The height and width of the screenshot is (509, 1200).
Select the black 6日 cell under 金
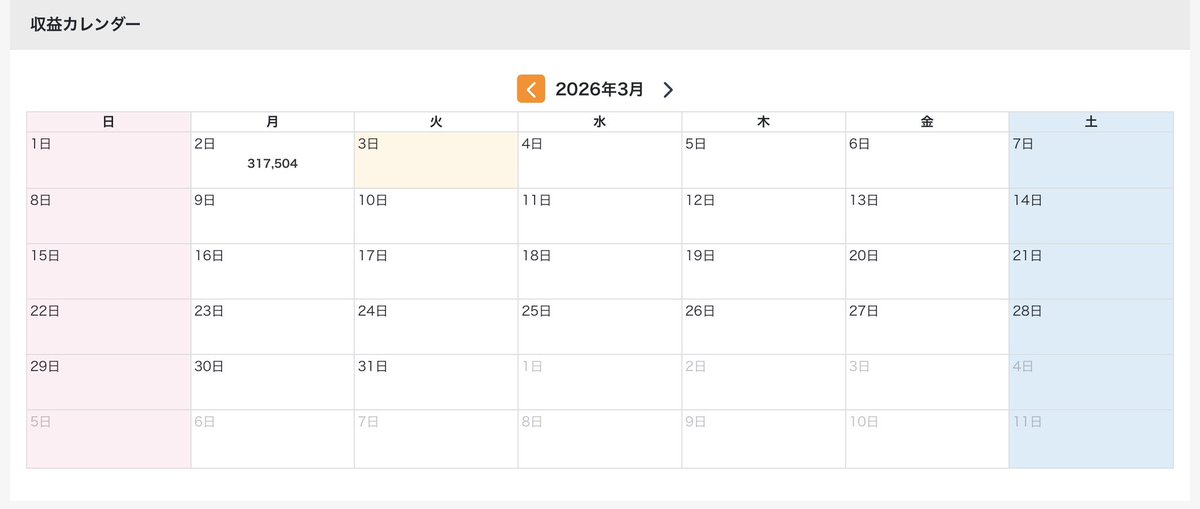point(927,160)
